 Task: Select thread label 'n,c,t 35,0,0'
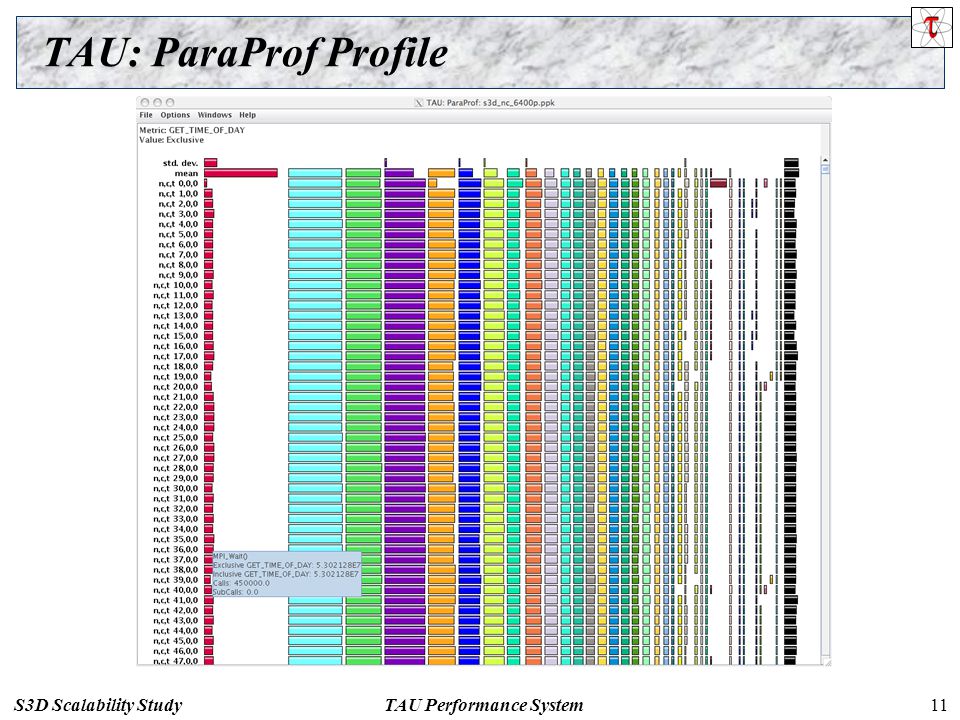coord(176,539)
